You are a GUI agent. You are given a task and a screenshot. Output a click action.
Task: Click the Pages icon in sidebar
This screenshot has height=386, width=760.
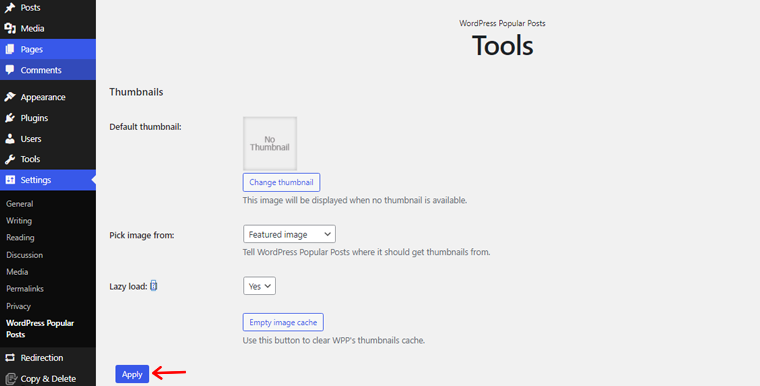[10, 49]
